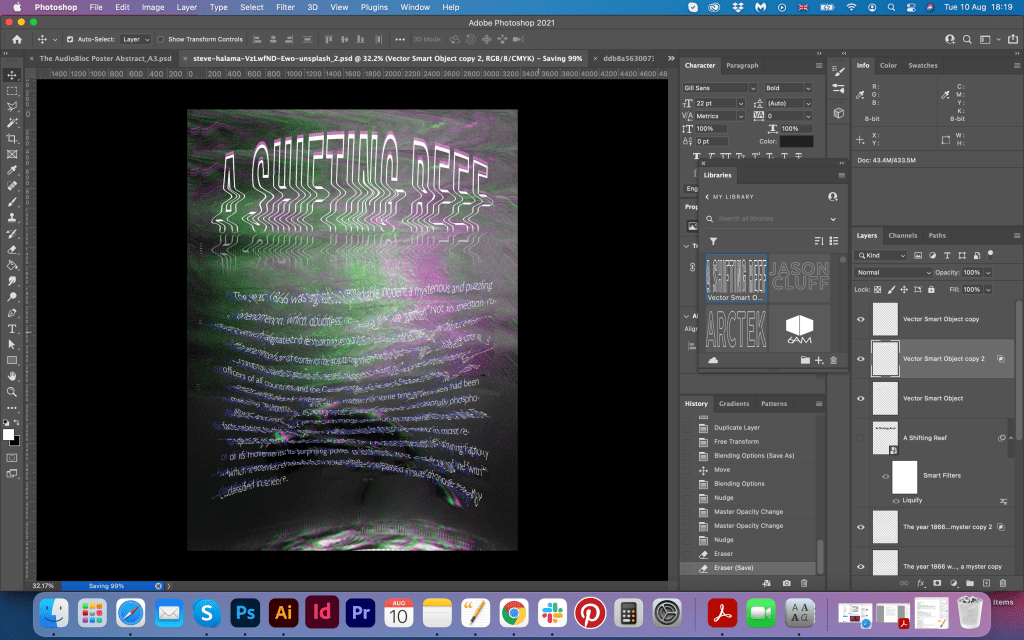Go back via MY LIBRARY link
The height and width of the screenshot is (640, 1024).
[x=727, y=196]
